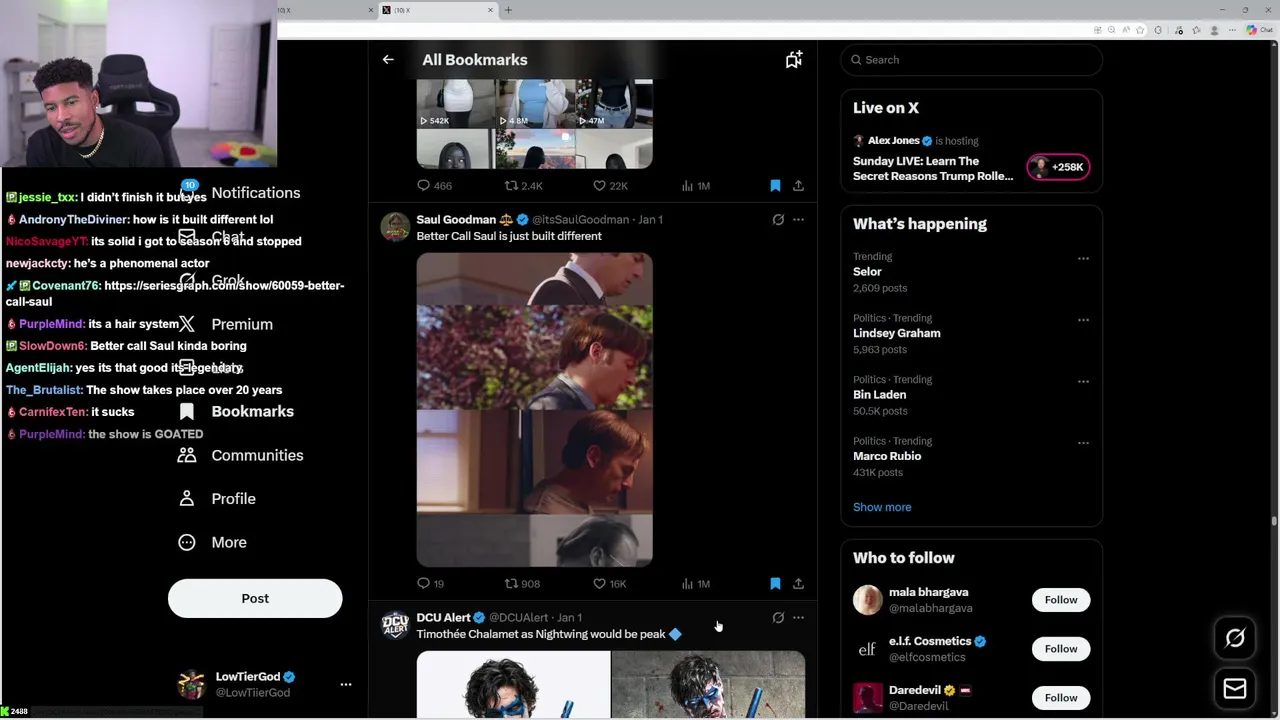Follow Daredevil account
The width and height of the screenshot is (1280, 720).
[x=1061, y=698]
